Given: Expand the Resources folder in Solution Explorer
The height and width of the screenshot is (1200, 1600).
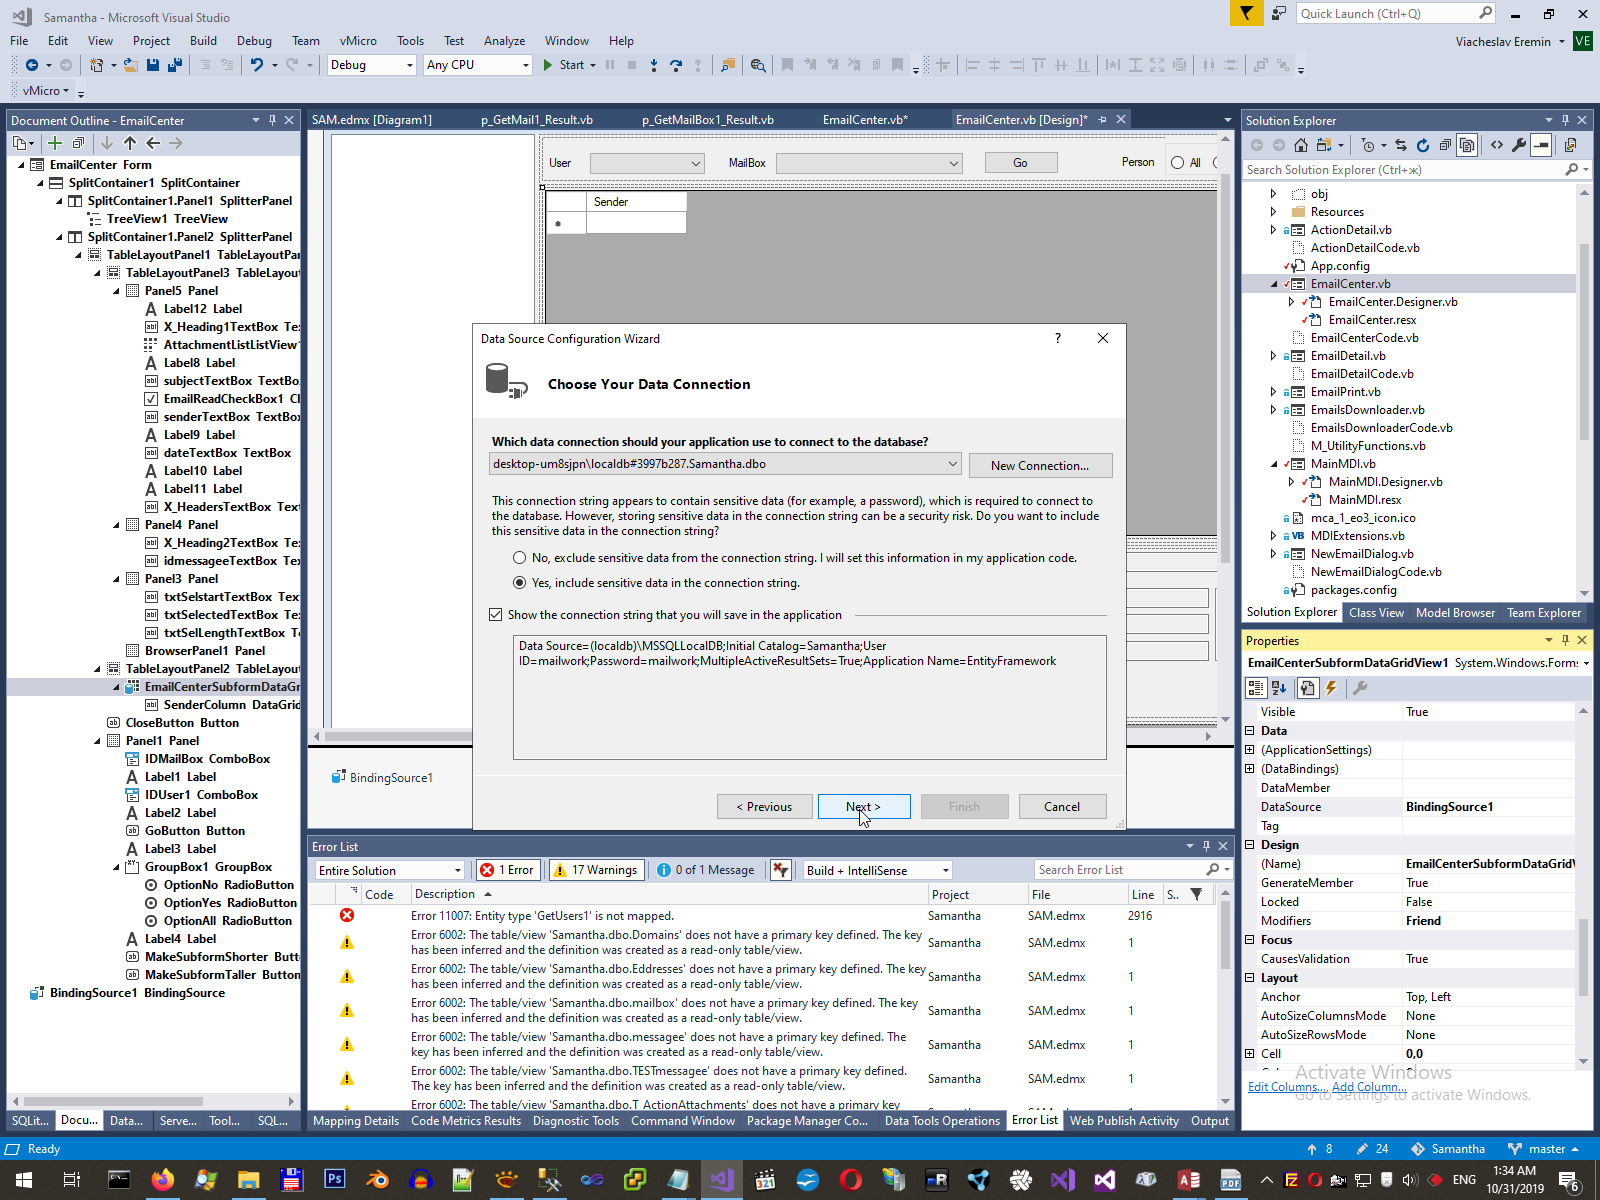Looking at the screenshot, I should (1273, 212).
